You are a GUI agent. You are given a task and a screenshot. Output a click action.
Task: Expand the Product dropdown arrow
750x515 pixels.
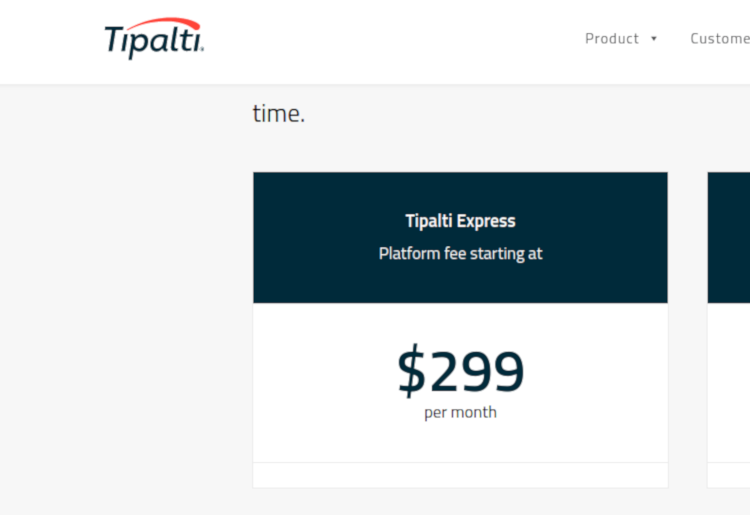654,39
